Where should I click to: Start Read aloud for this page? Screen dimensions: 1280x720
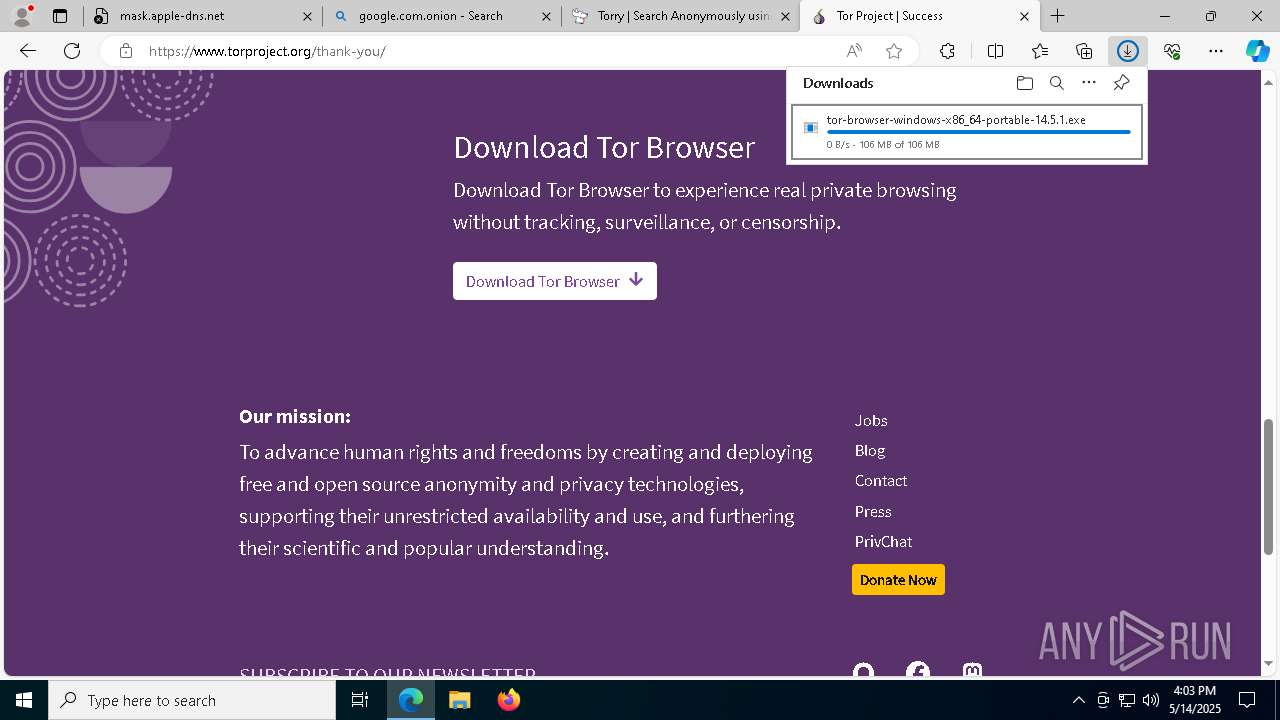[854, 51]
